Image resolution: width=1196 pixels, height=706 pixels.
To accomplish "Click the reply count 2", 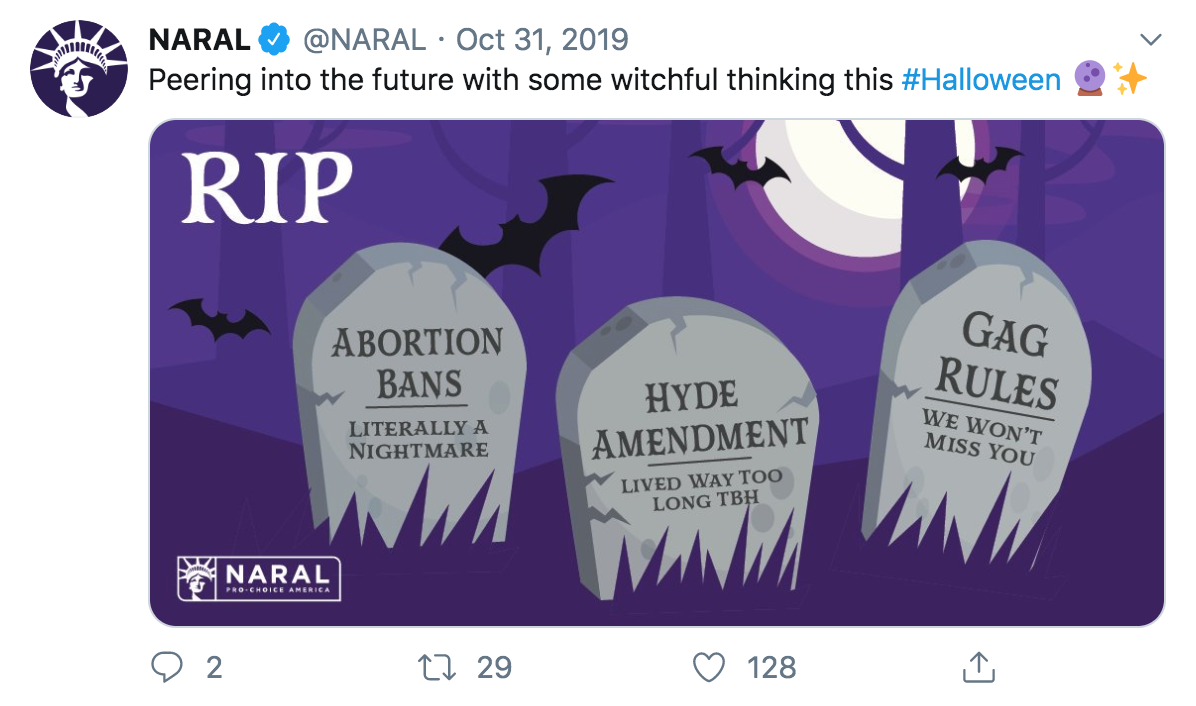I will point(214,668).
